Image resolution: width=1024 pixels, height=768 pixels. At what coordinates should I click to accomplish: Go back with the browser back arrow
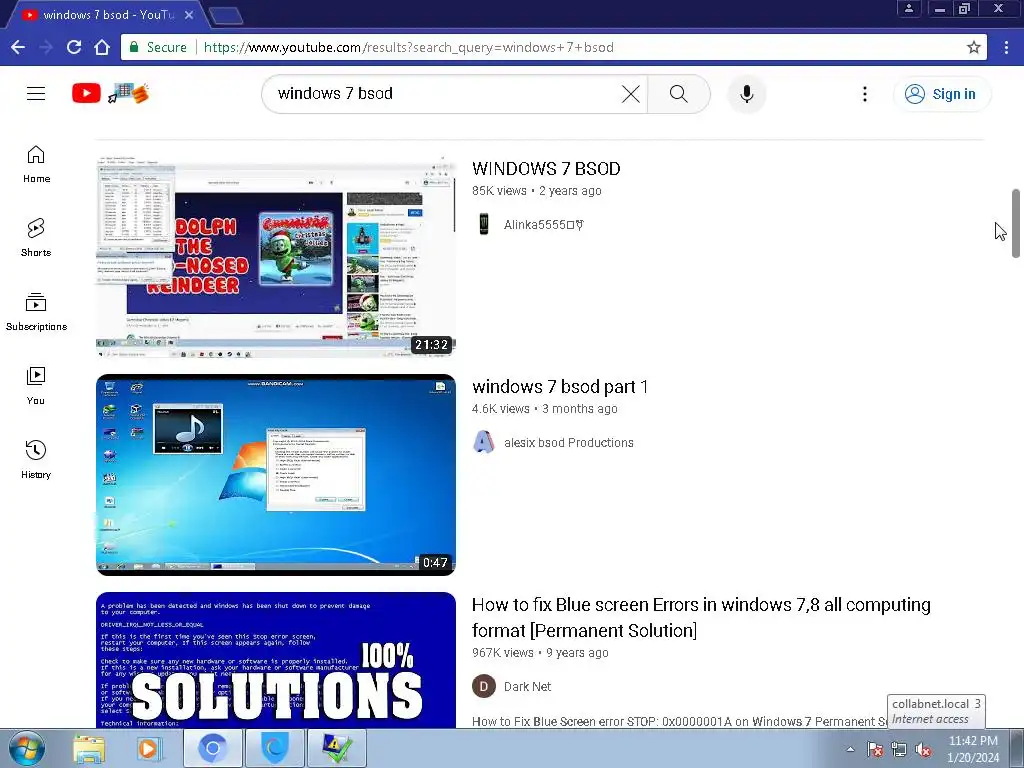point(18,47)
